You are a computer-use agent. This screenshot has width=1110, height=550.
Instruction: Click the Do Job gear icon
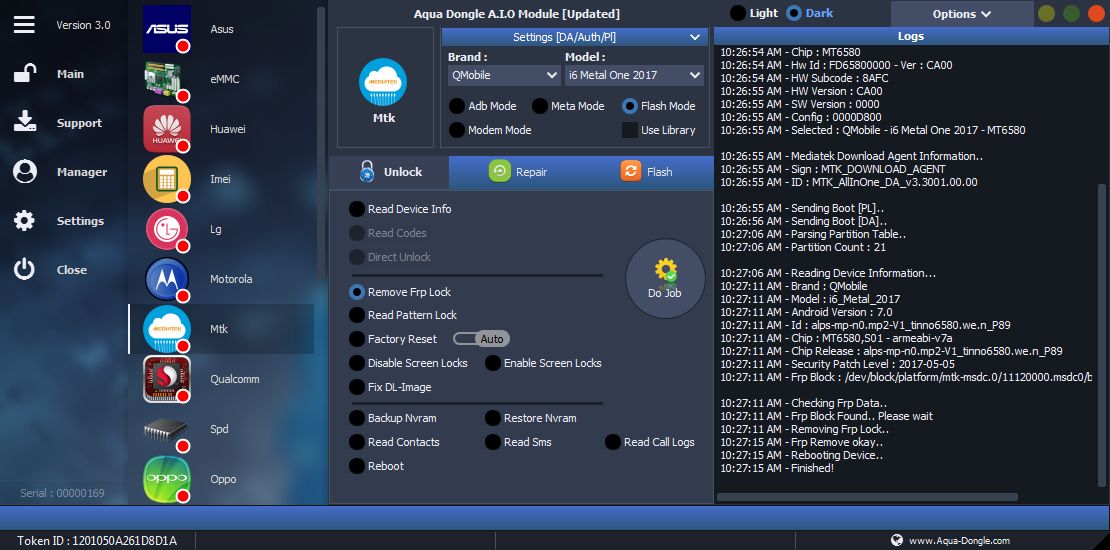coord(665,271)
